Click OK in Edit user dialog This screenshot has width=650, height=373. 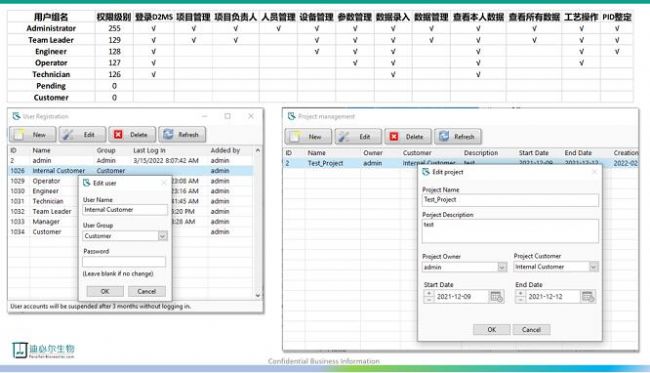coord(105,291)
